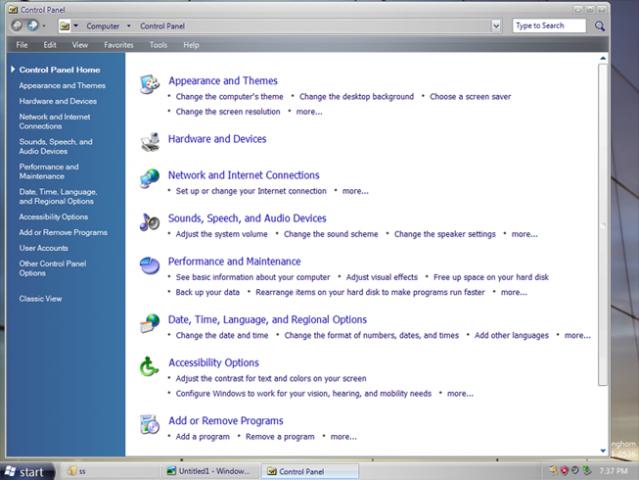Open User Accounts in sidebar
Viewport: 639px width, 480px height.
tap(44, 248)
